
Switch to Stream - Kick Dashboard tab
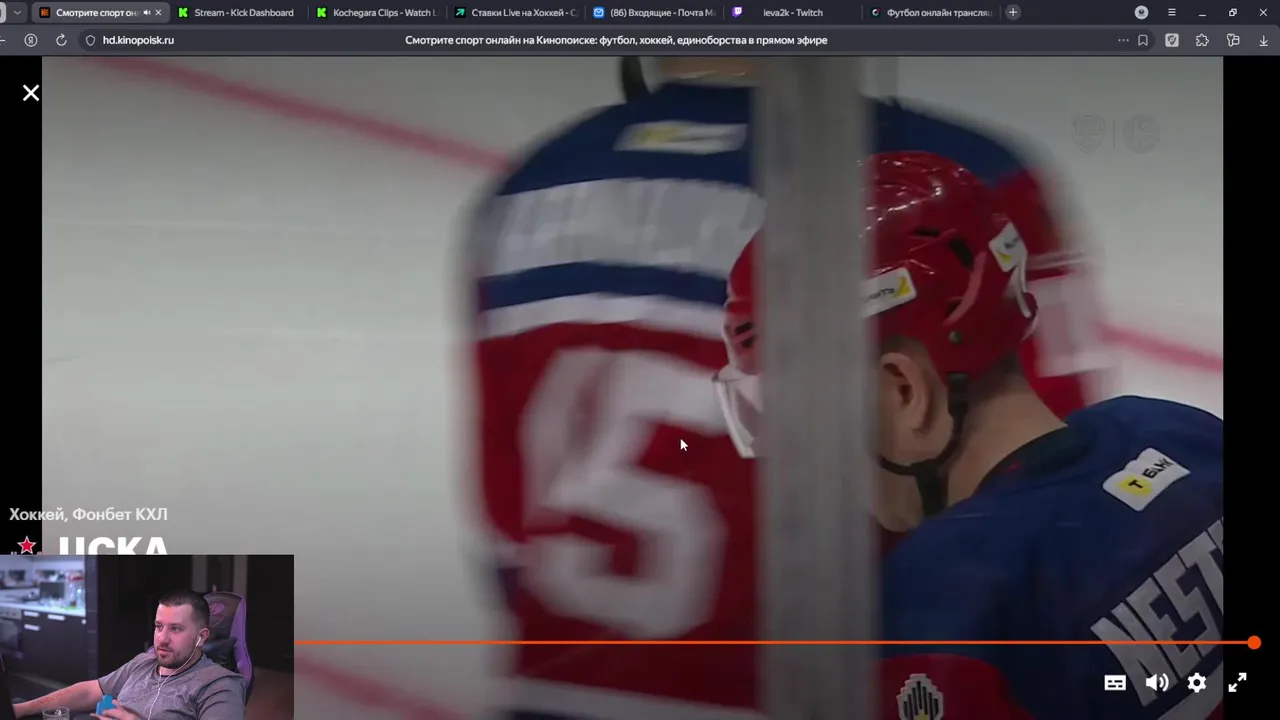tap(238, 13)
